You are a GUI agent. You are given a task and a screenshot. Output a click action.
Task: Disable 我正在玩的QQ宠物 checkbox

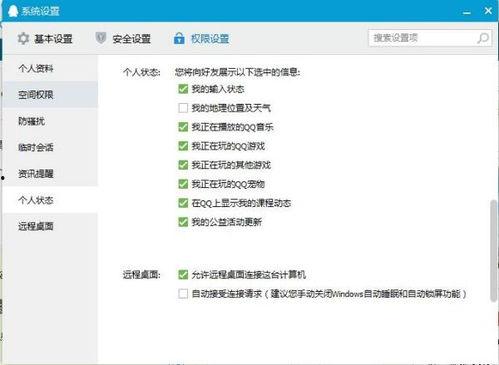point(183,184)
